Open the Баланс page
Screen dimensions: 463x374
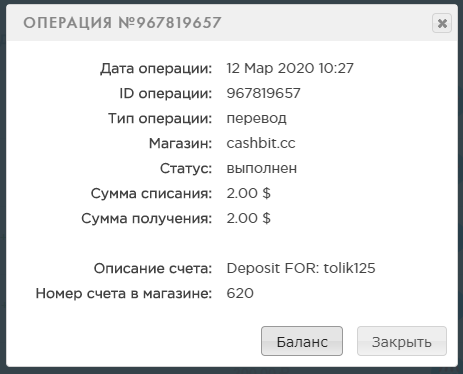pyautogui.click(x=302, y=341)
